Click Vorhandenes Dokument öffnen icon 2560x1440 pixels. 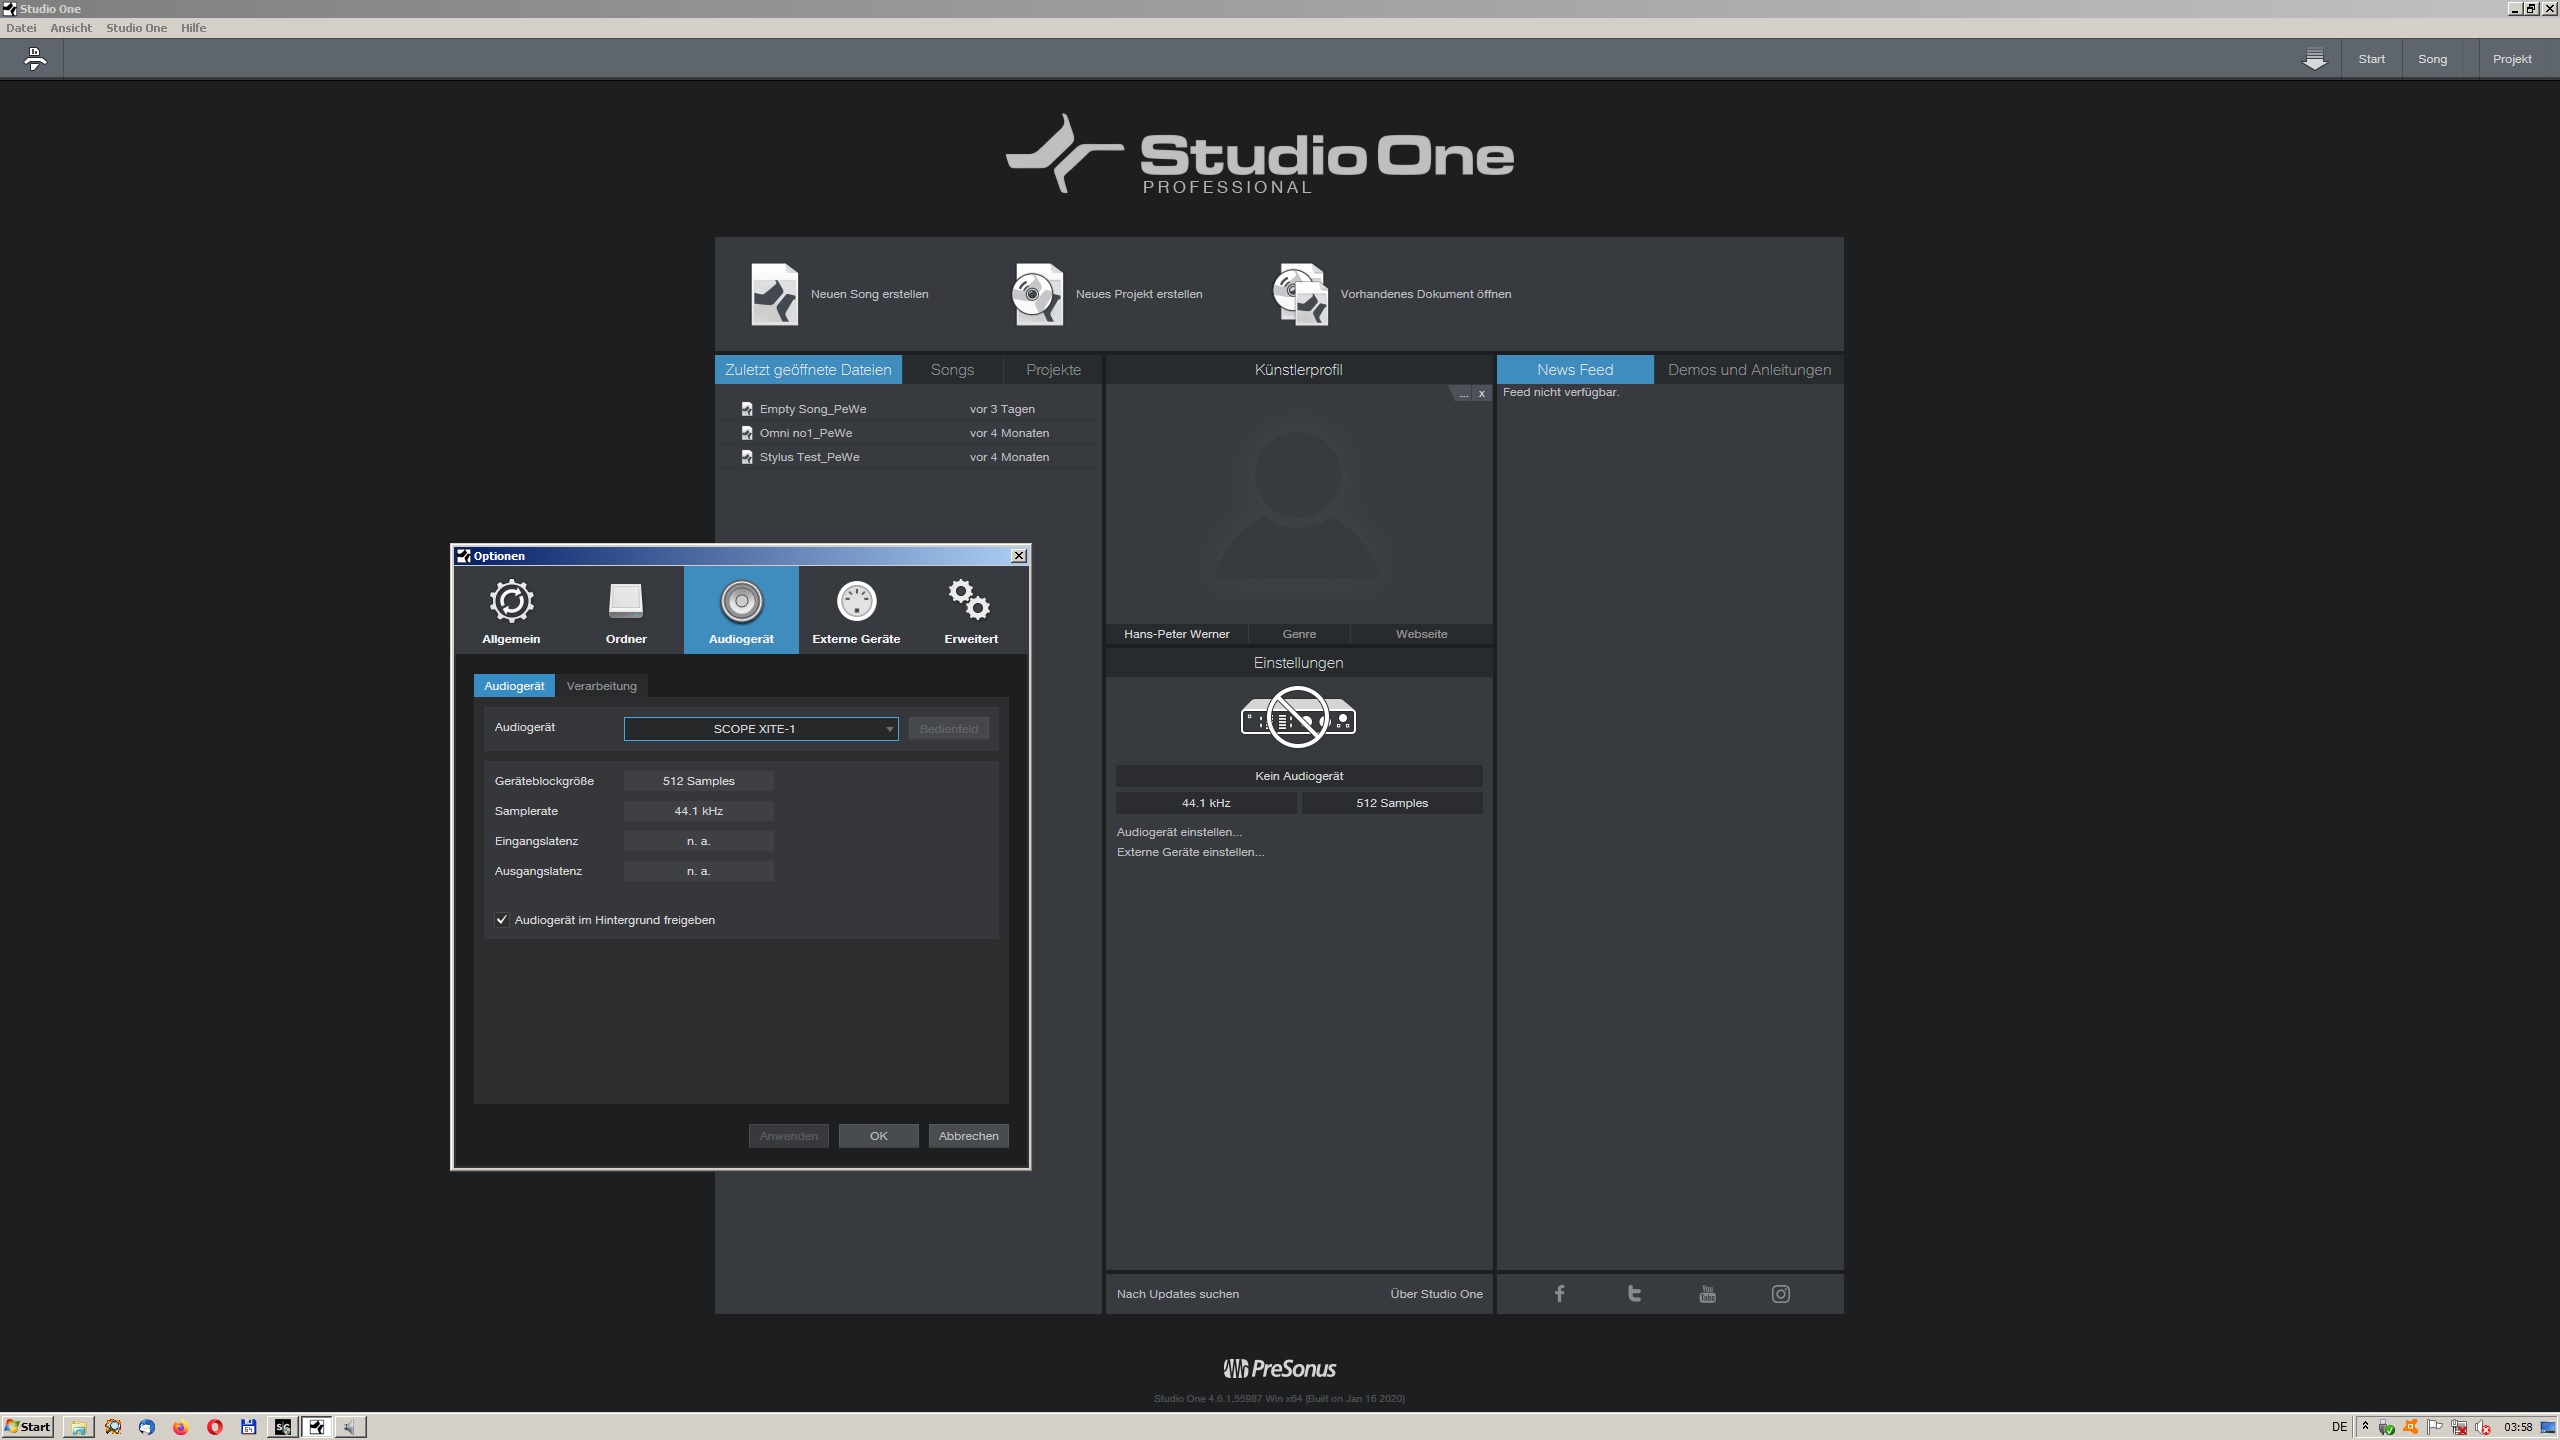point(1300,294)
